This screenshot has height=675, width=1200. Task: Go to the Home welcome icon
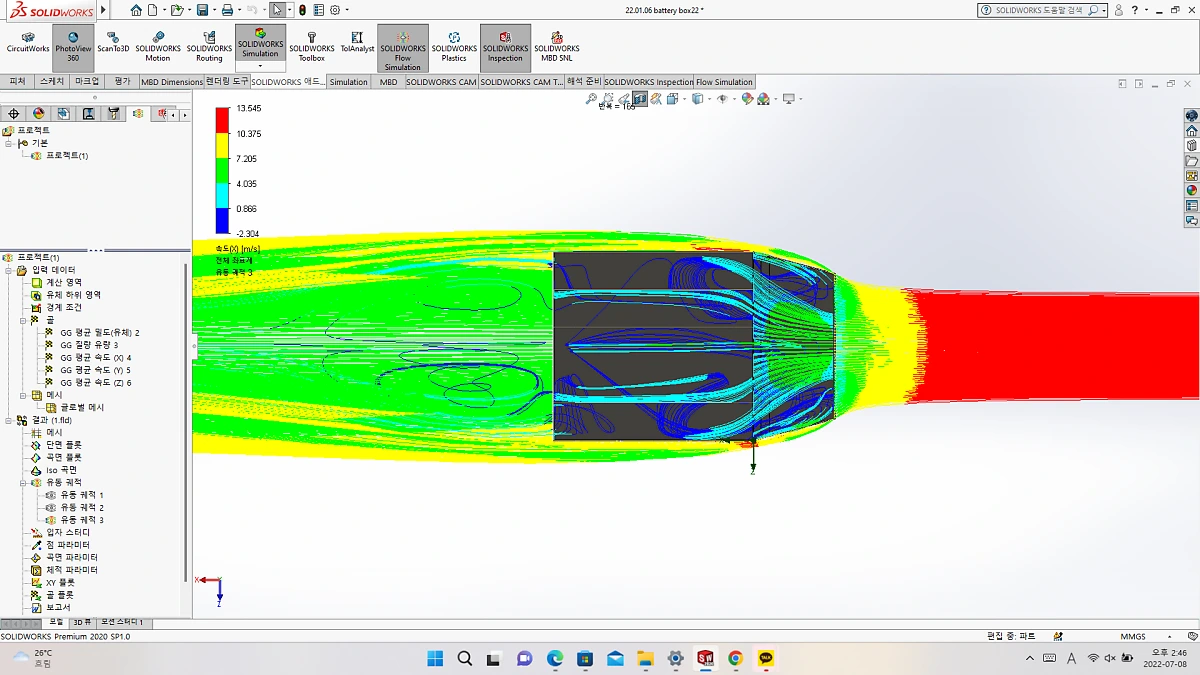pyautogui.click(x=136, y=10)
